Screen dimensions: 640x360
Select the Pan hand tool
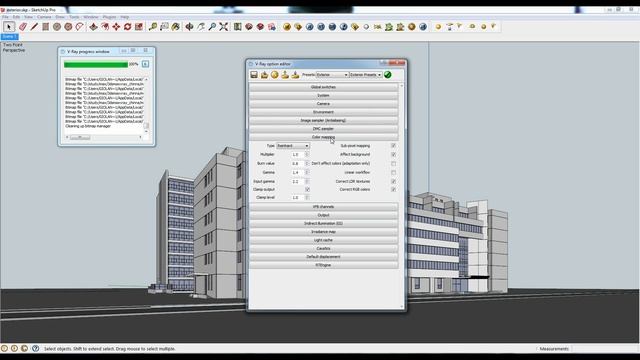[x=201, y=27]
